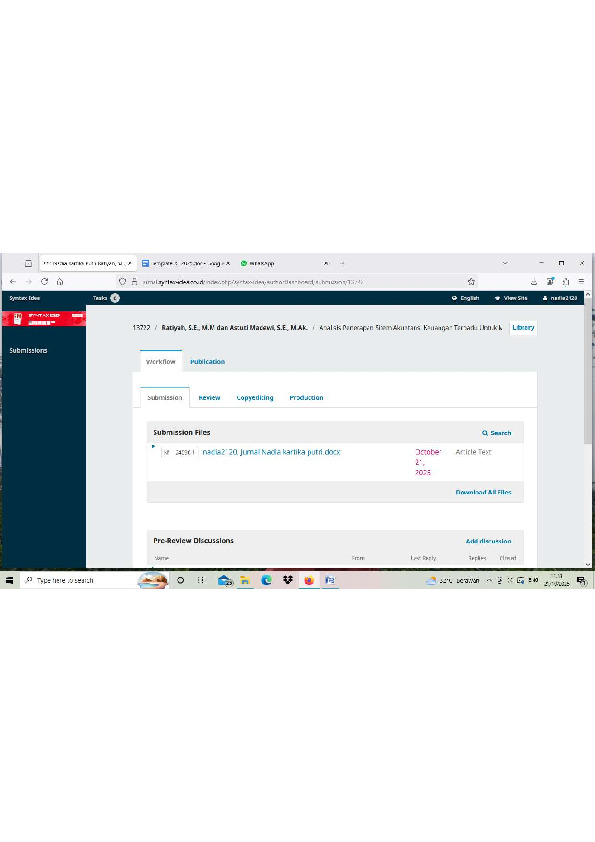Click Download All Files link
The image size is (595, 842).
click(x=483, y=492)
